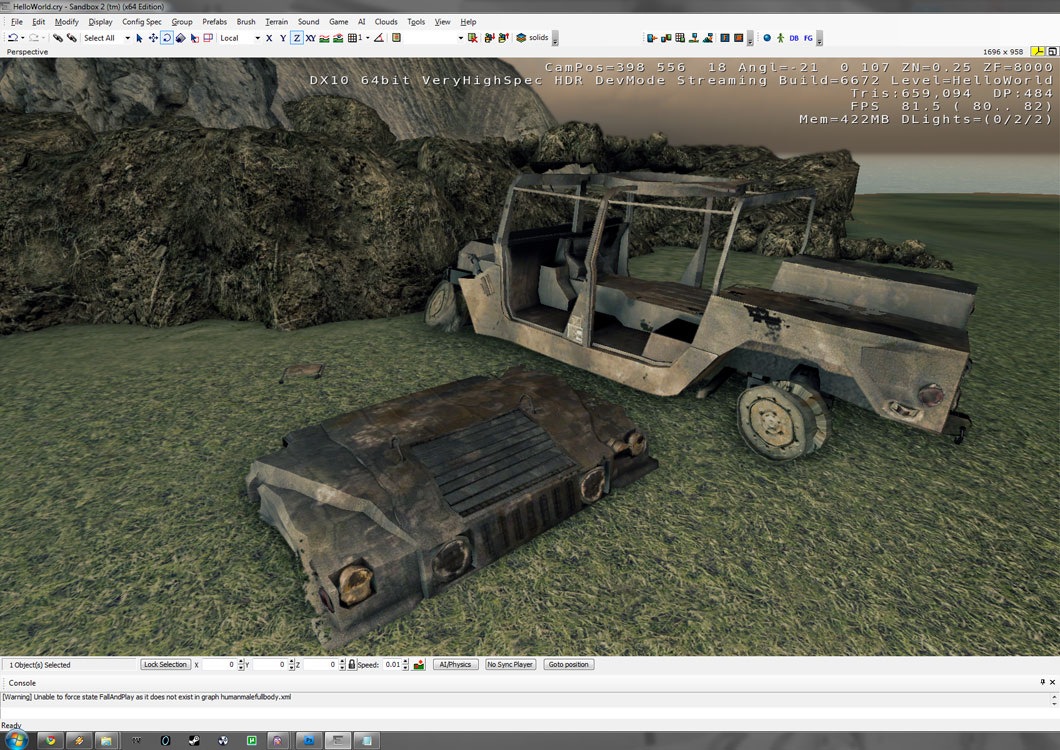The height and width of the screenshot is (750, 1060).
Task: Open the named selection set dropdown
Action: 460,38
